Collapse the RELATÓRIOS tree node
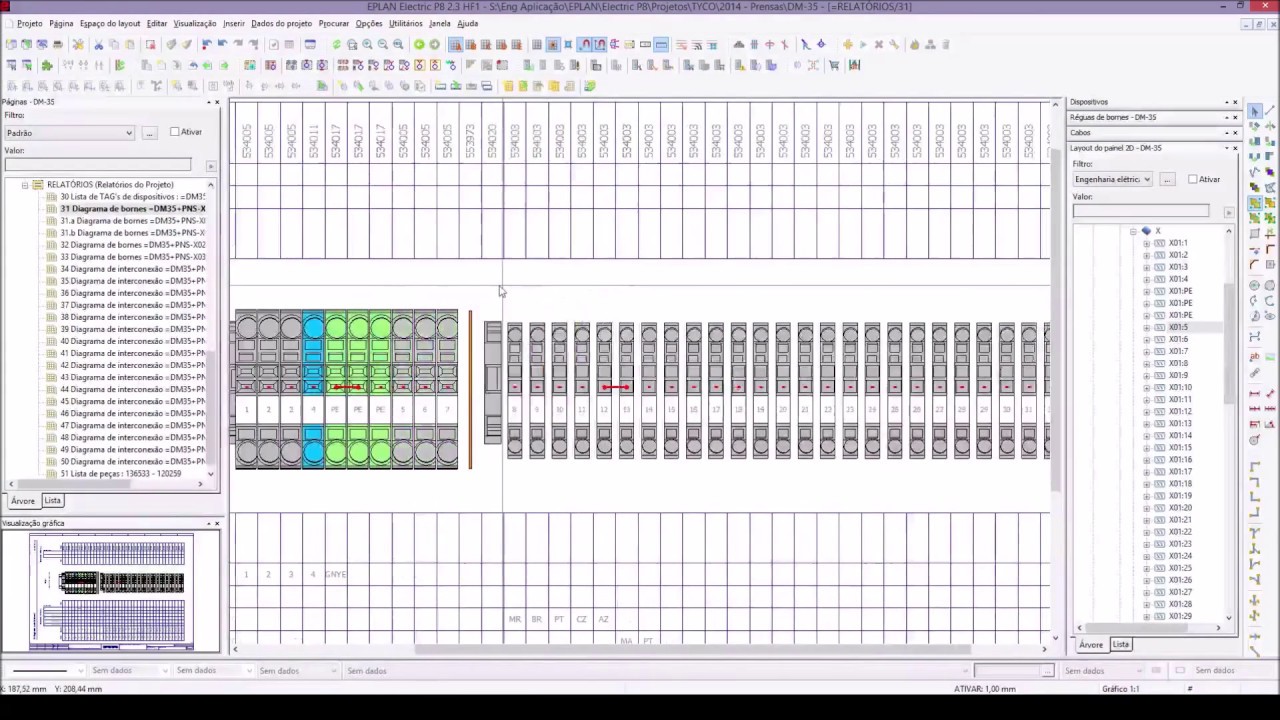 click(25, 185)
